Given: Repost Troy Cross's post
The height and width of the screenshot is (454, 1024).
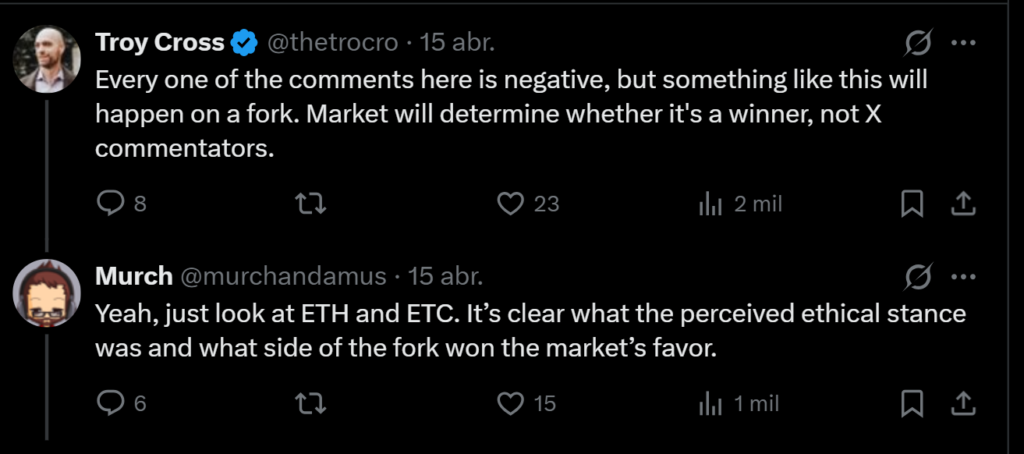Looking at the screenshot, I should point(313,204).
